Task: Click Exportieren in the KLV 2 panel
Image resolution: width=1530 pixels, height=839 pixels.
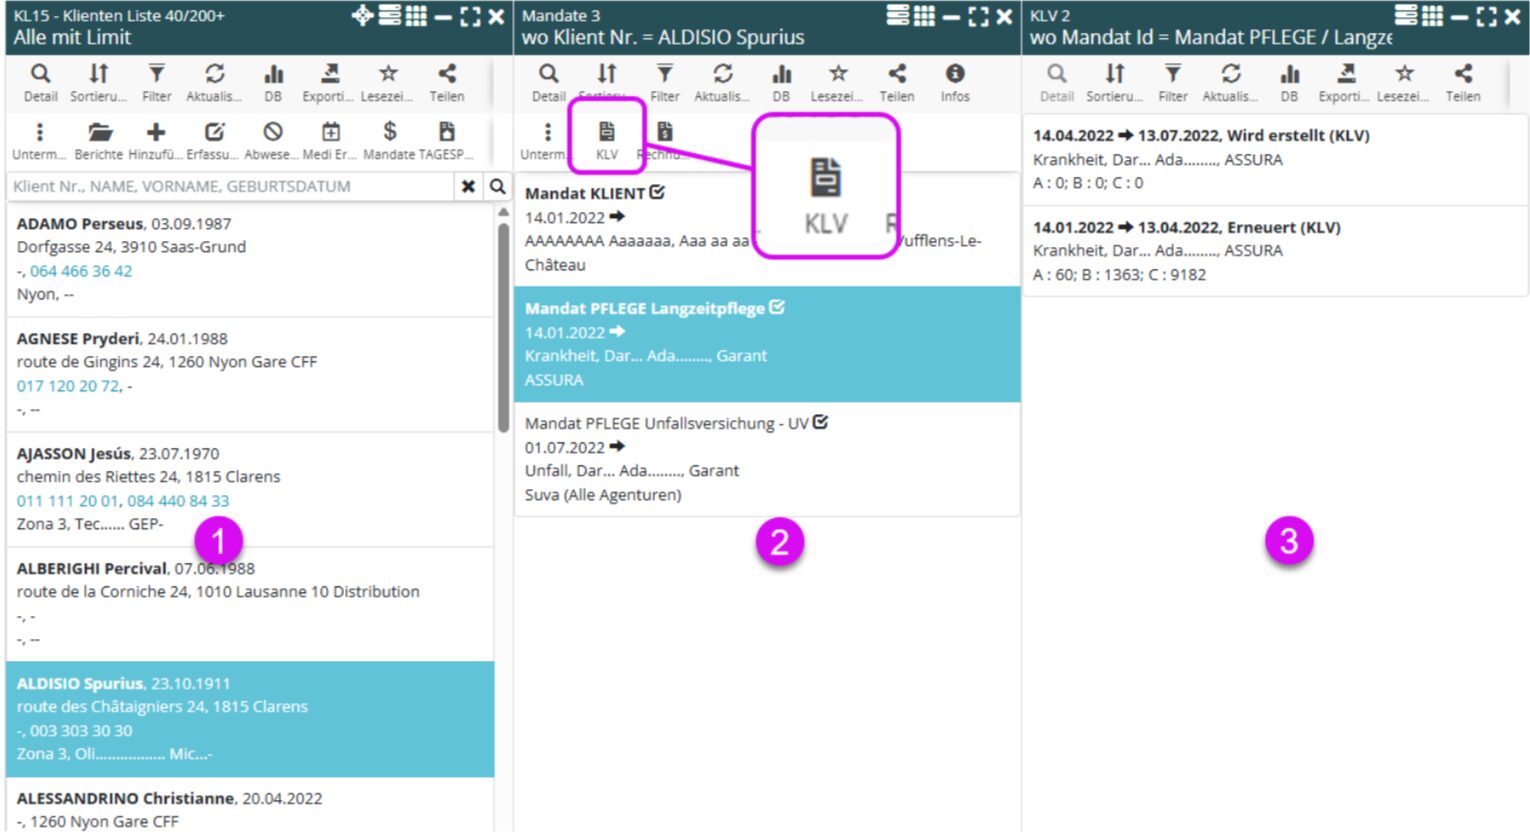Action: tap(1346, 81)
